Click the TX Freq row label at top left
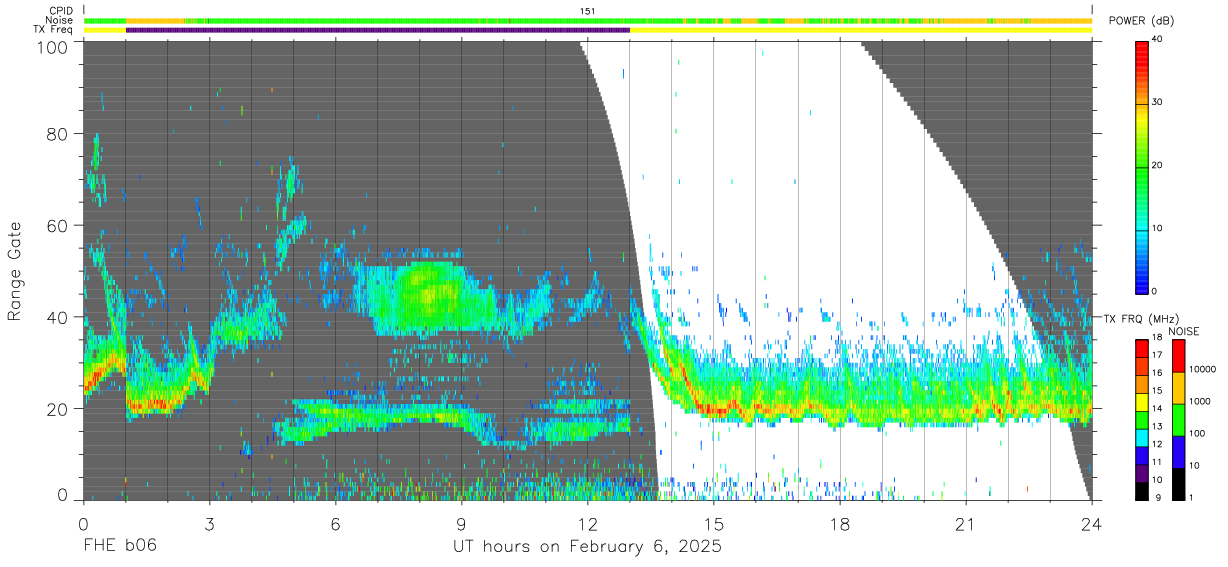 click(x=54, y=30)
